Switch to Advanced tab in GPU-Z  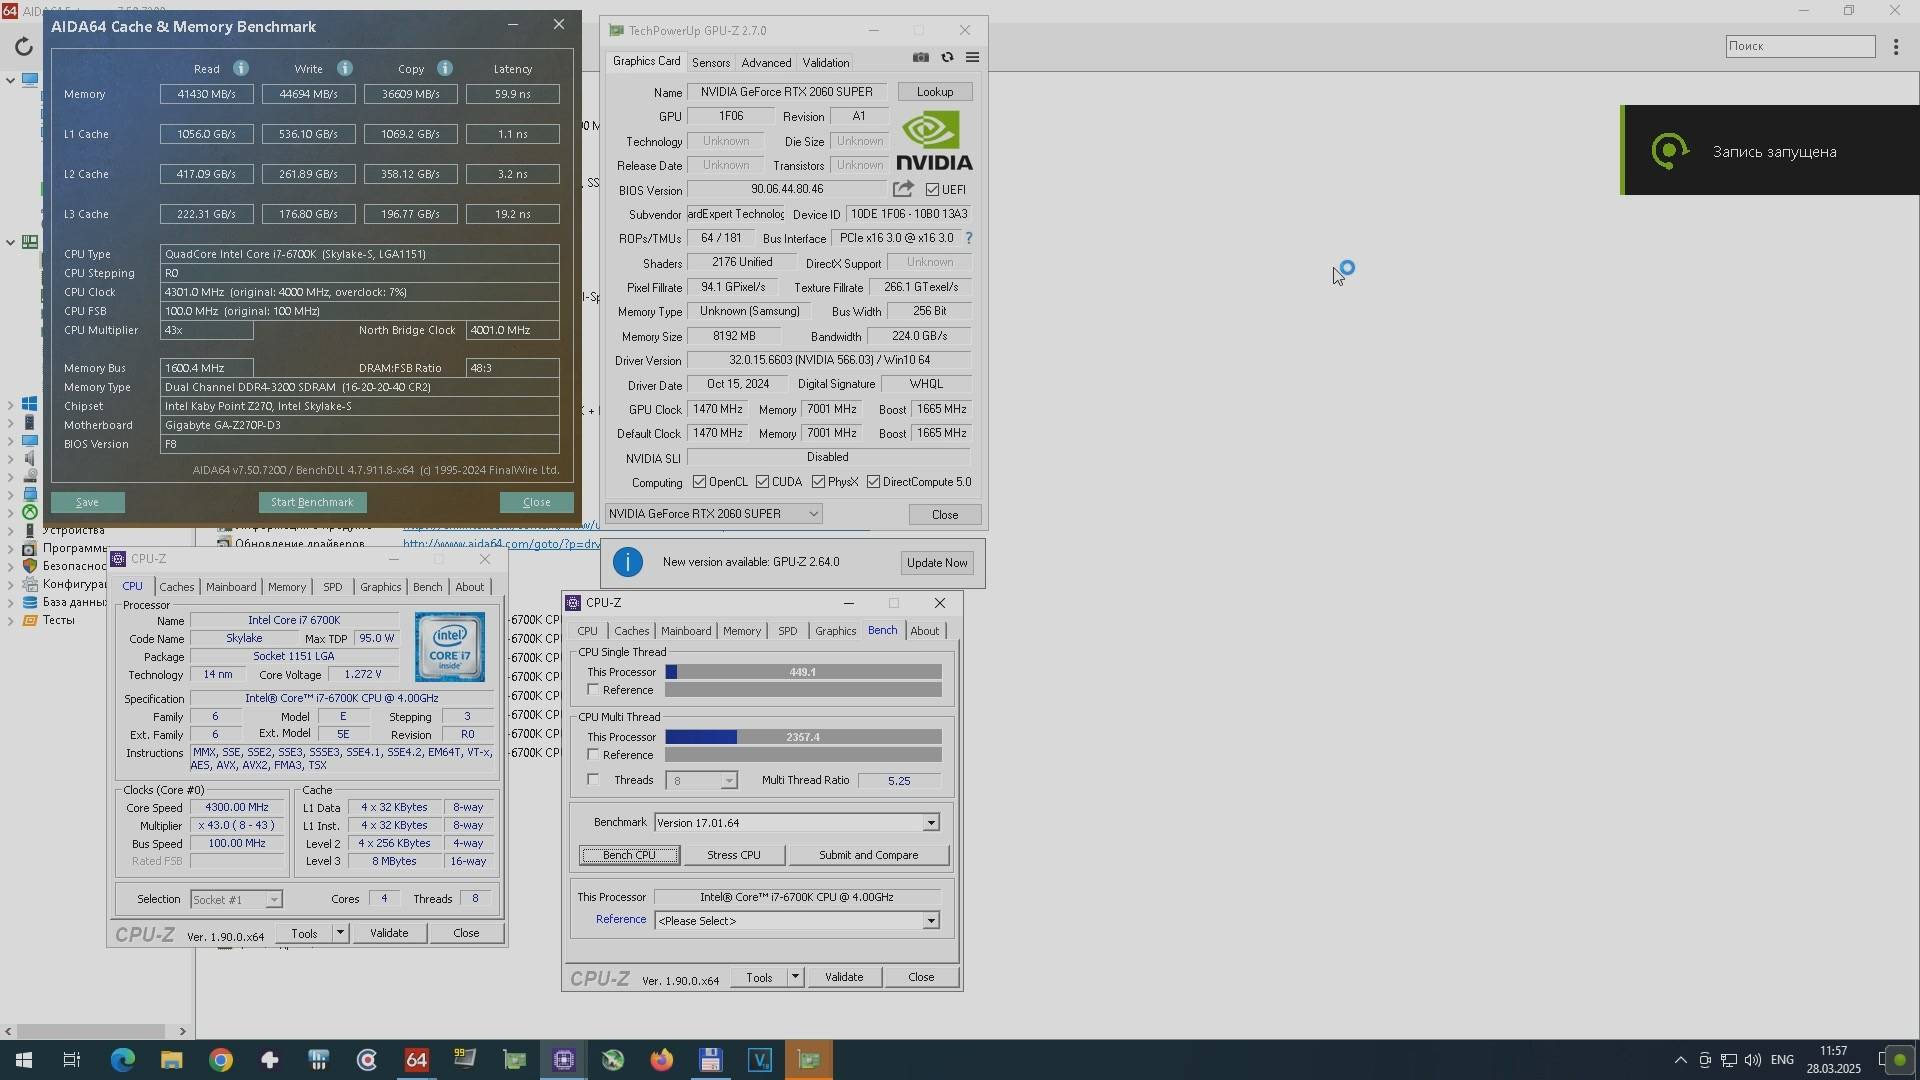[766, 62]
